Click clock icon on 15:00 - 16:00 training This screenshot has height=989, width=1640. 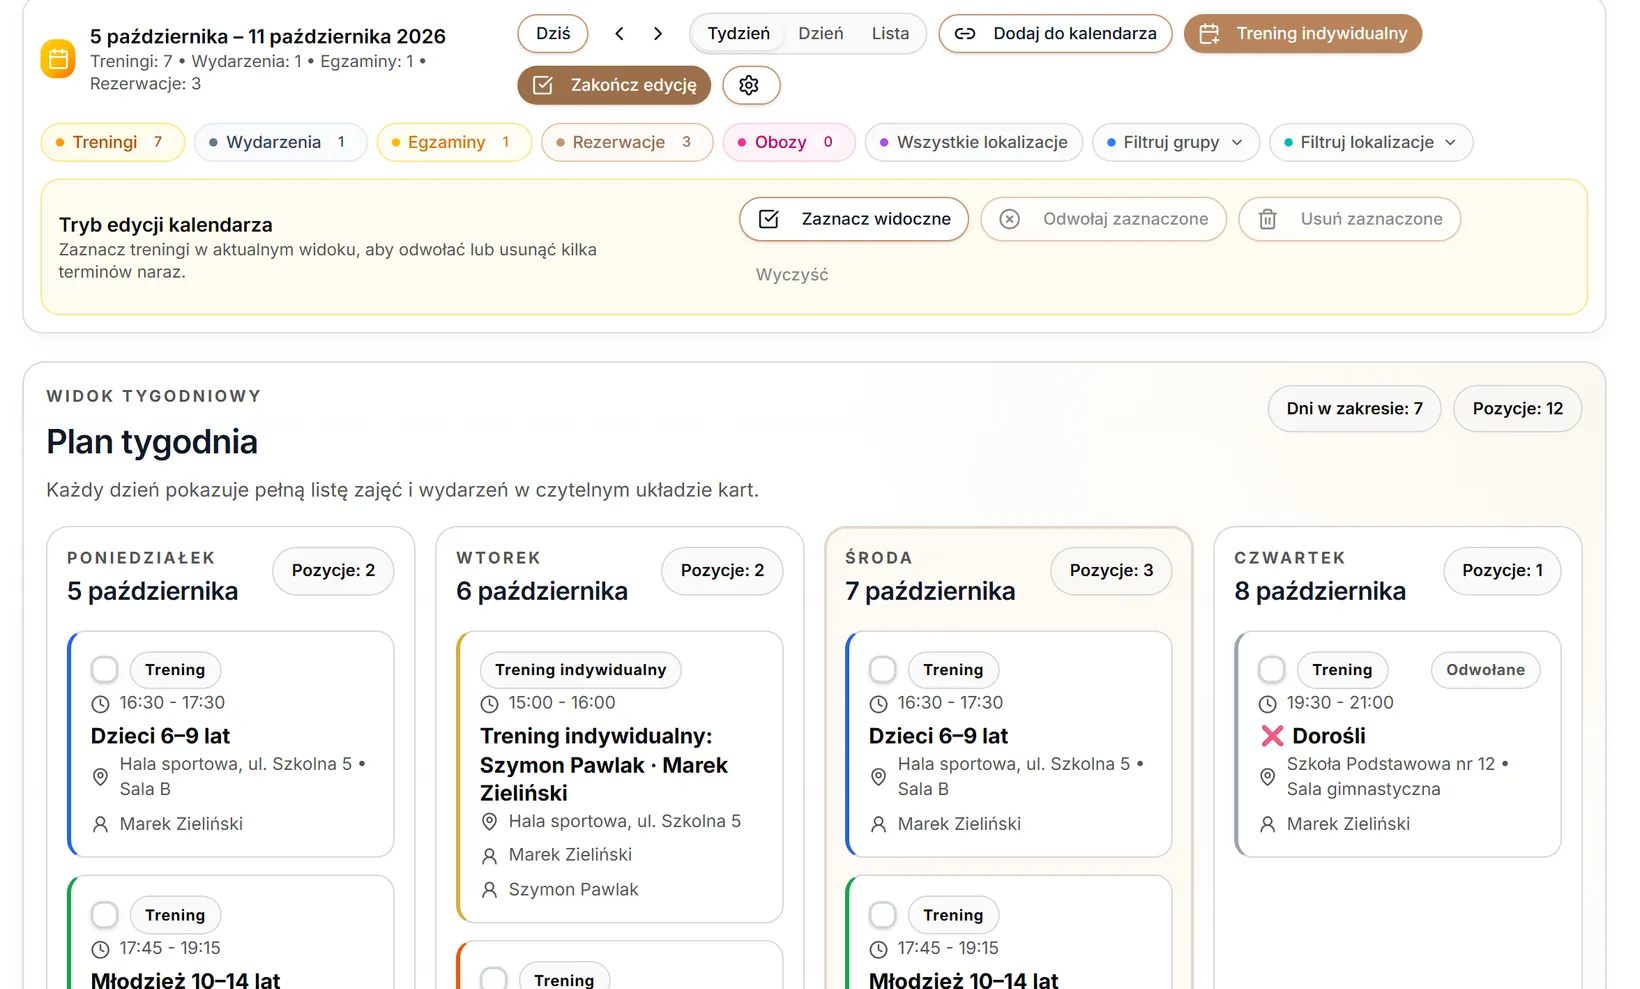(x=489, y=704)
